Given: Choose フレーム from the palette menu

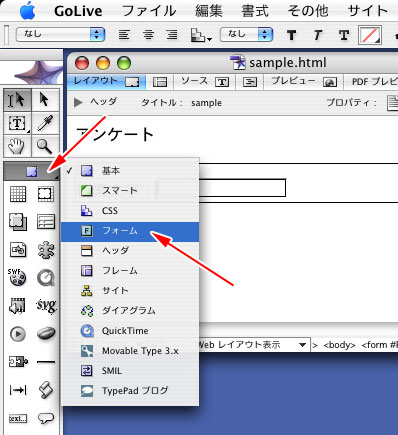Looking at the screenshot, I should pos(130,270).
